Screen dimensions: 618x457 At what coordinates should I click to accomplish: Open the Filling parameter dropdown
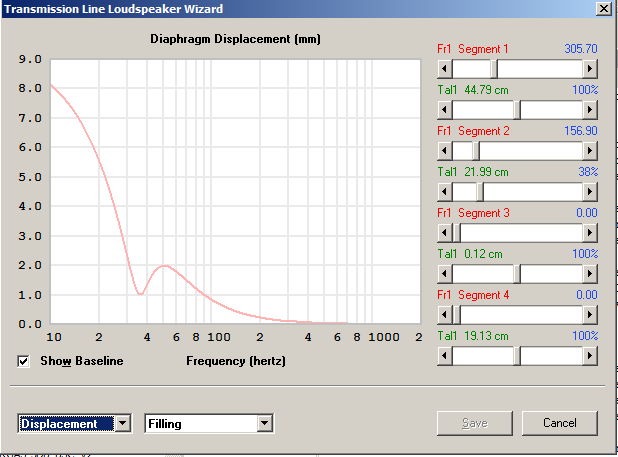pyautogui.click(x=264, y=424)
